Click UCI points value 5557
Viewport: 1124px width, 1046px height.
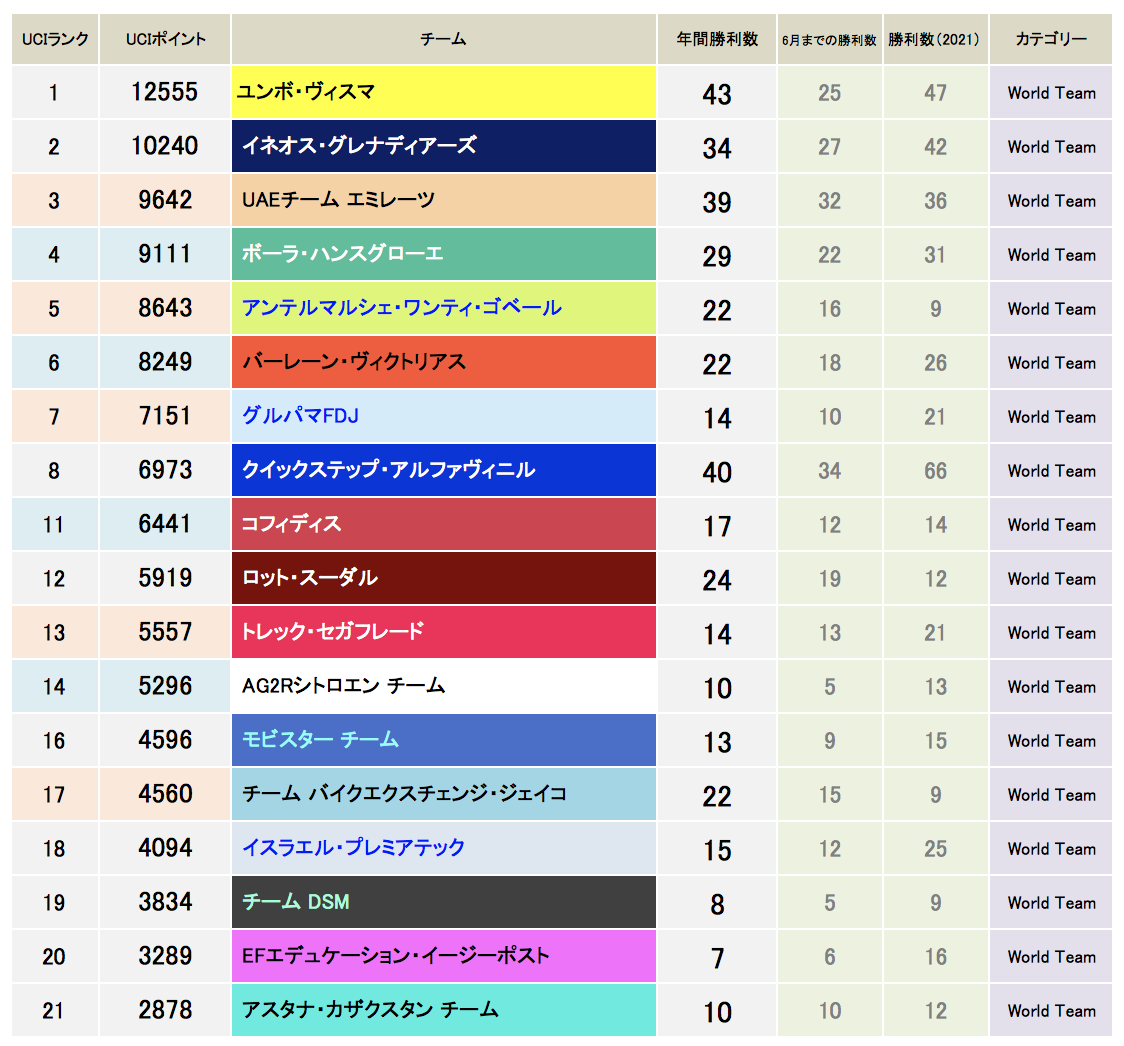click(x=166, y=632)
